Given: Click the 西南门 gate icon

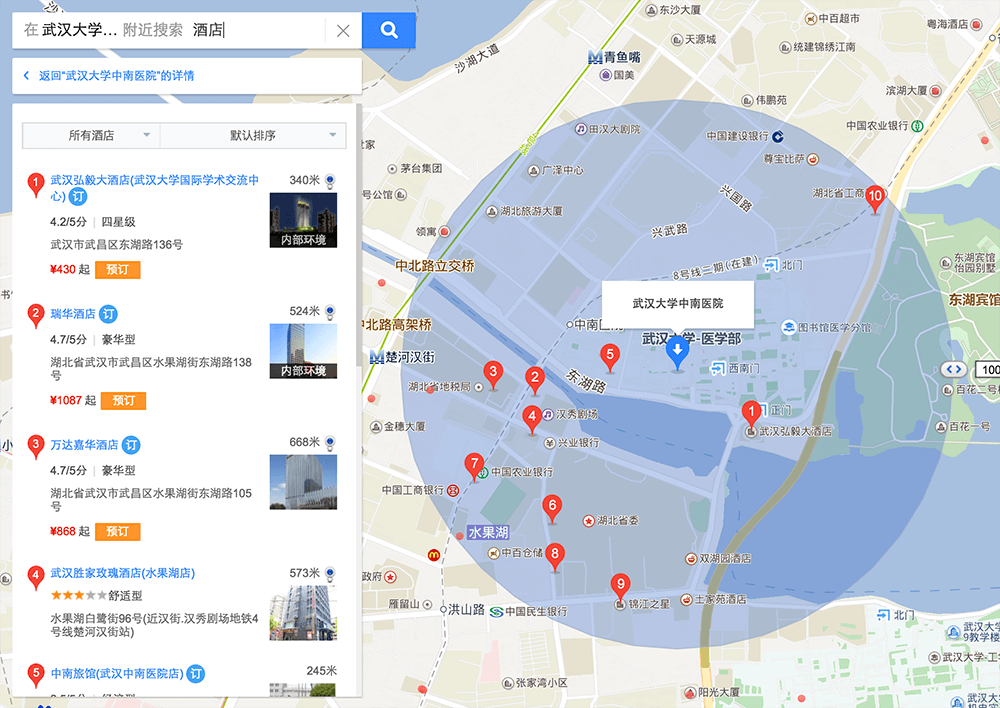Looking at the screenshot, I should click(x=718, y=368).
